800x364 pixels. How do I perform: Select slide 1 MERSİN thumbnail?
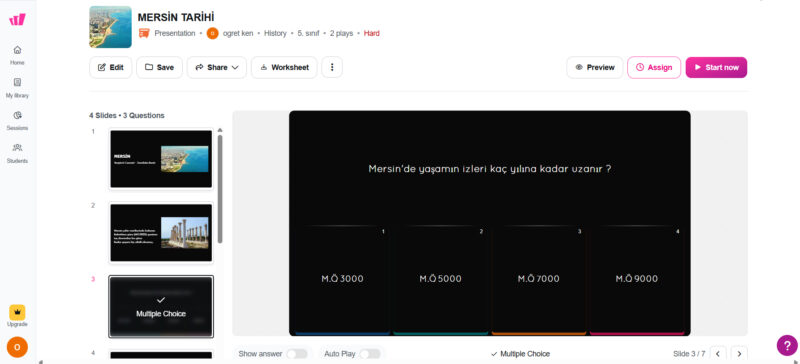coord(161,159)
